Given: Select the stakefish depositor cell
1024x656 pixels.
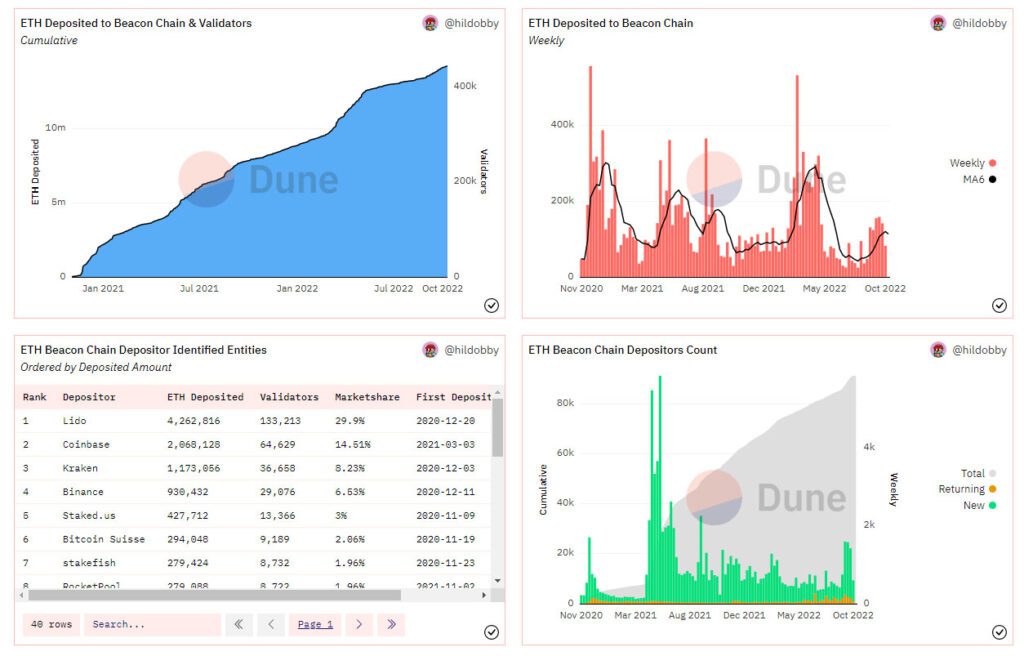Looking at the screenshot, I should pos(89,563).
